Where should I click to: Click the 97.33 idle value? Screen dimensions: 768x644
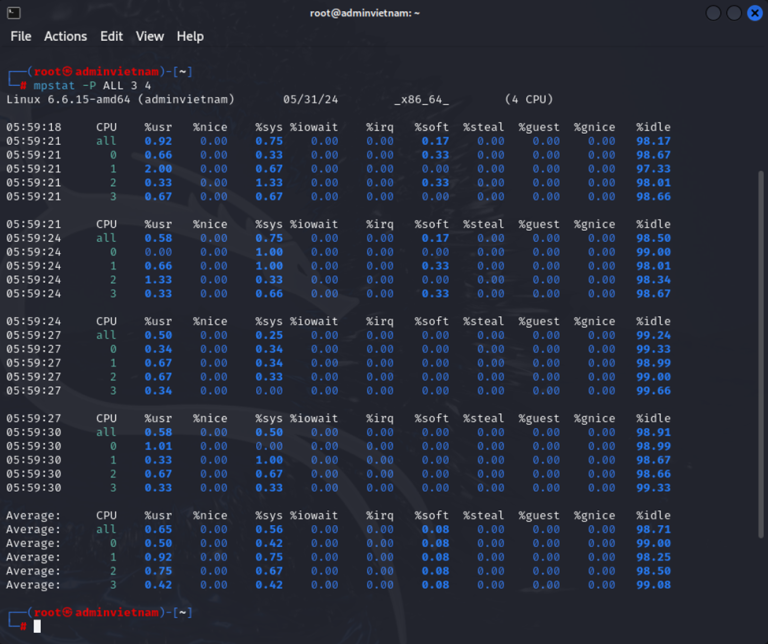652,169
